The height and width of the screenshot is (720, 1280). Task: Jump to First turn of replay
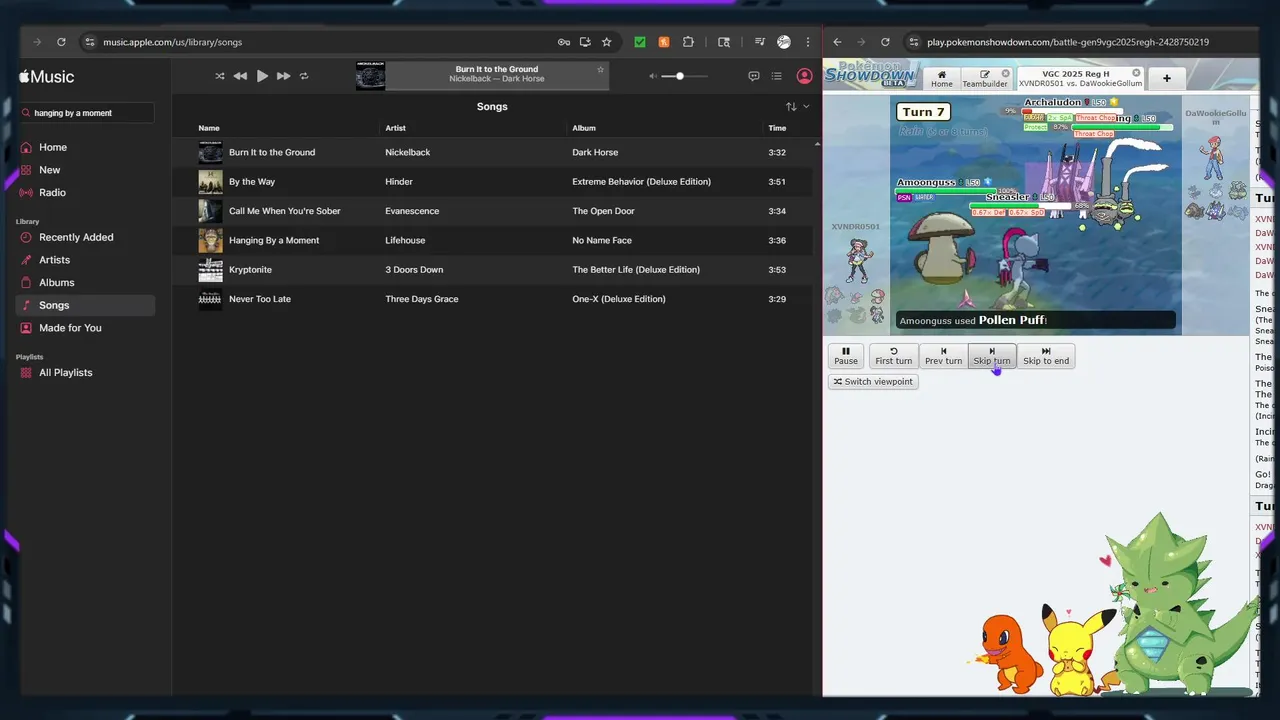(x=894, y=356)
